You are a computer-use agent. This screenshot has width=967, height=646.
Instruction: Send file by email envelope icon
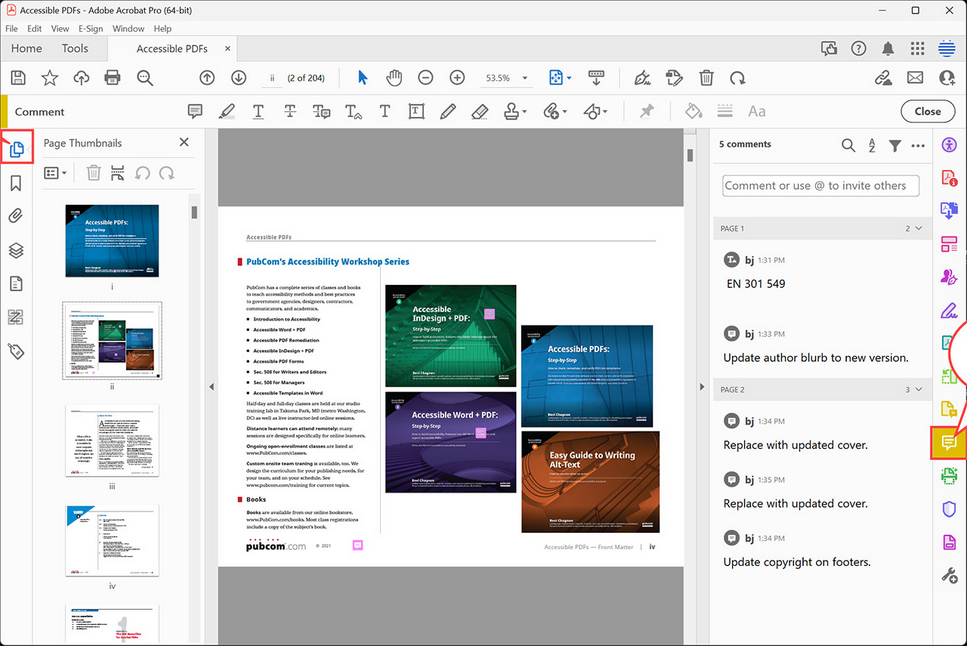(915, 78)
